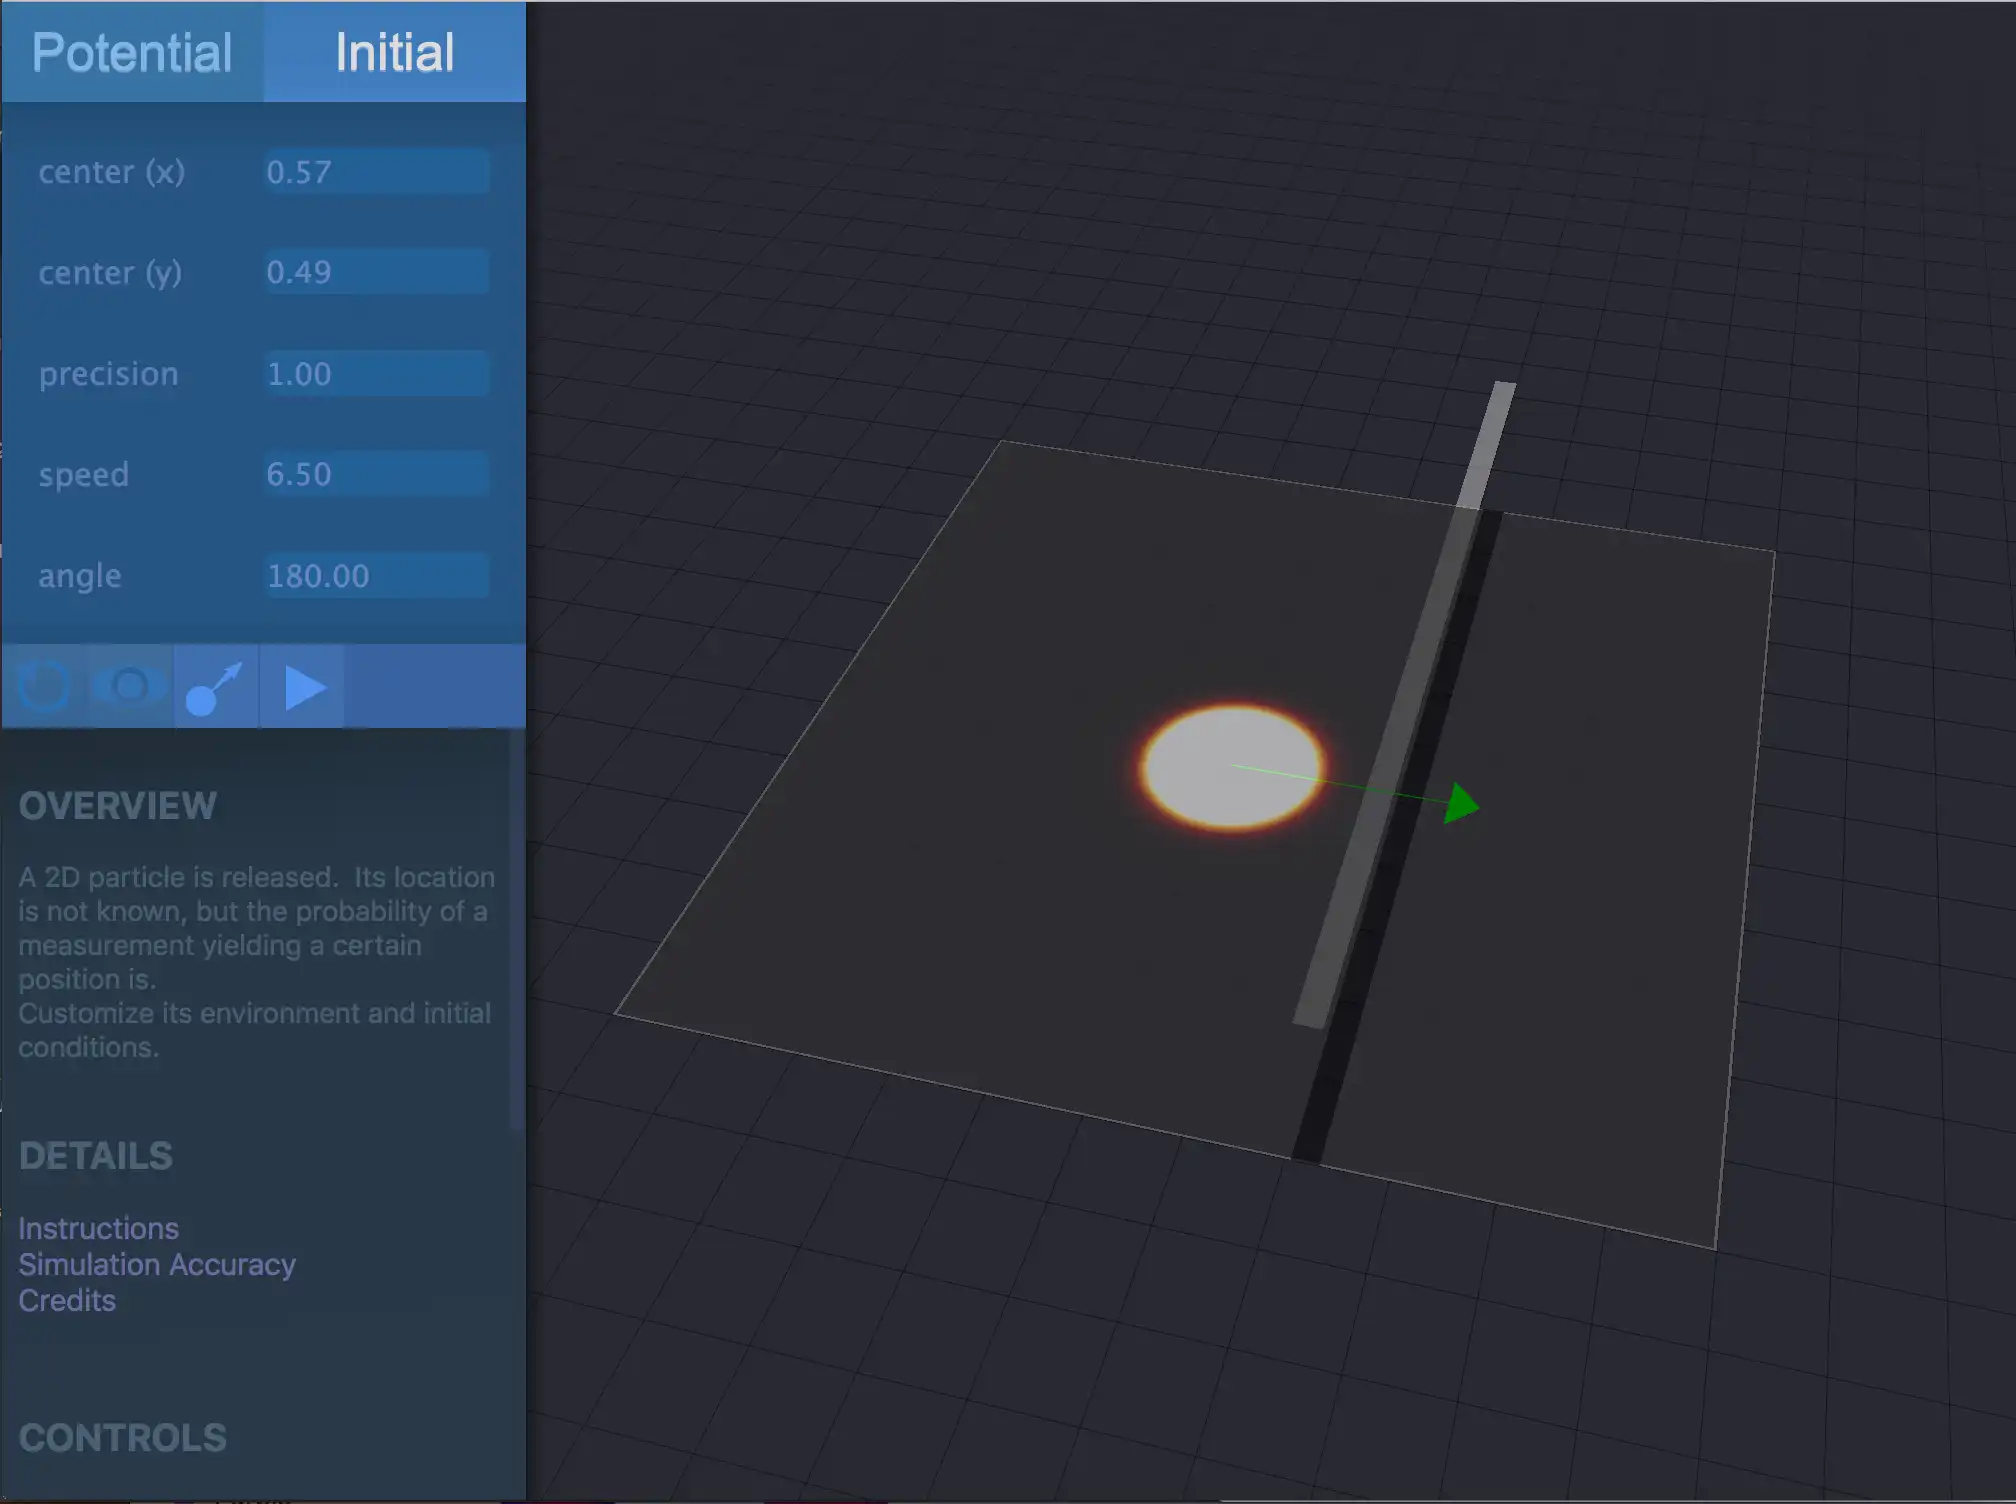Click the Instructions link
Image resolution: width=2016 pixels, height=1504 pixels.
click(98, 1229)
